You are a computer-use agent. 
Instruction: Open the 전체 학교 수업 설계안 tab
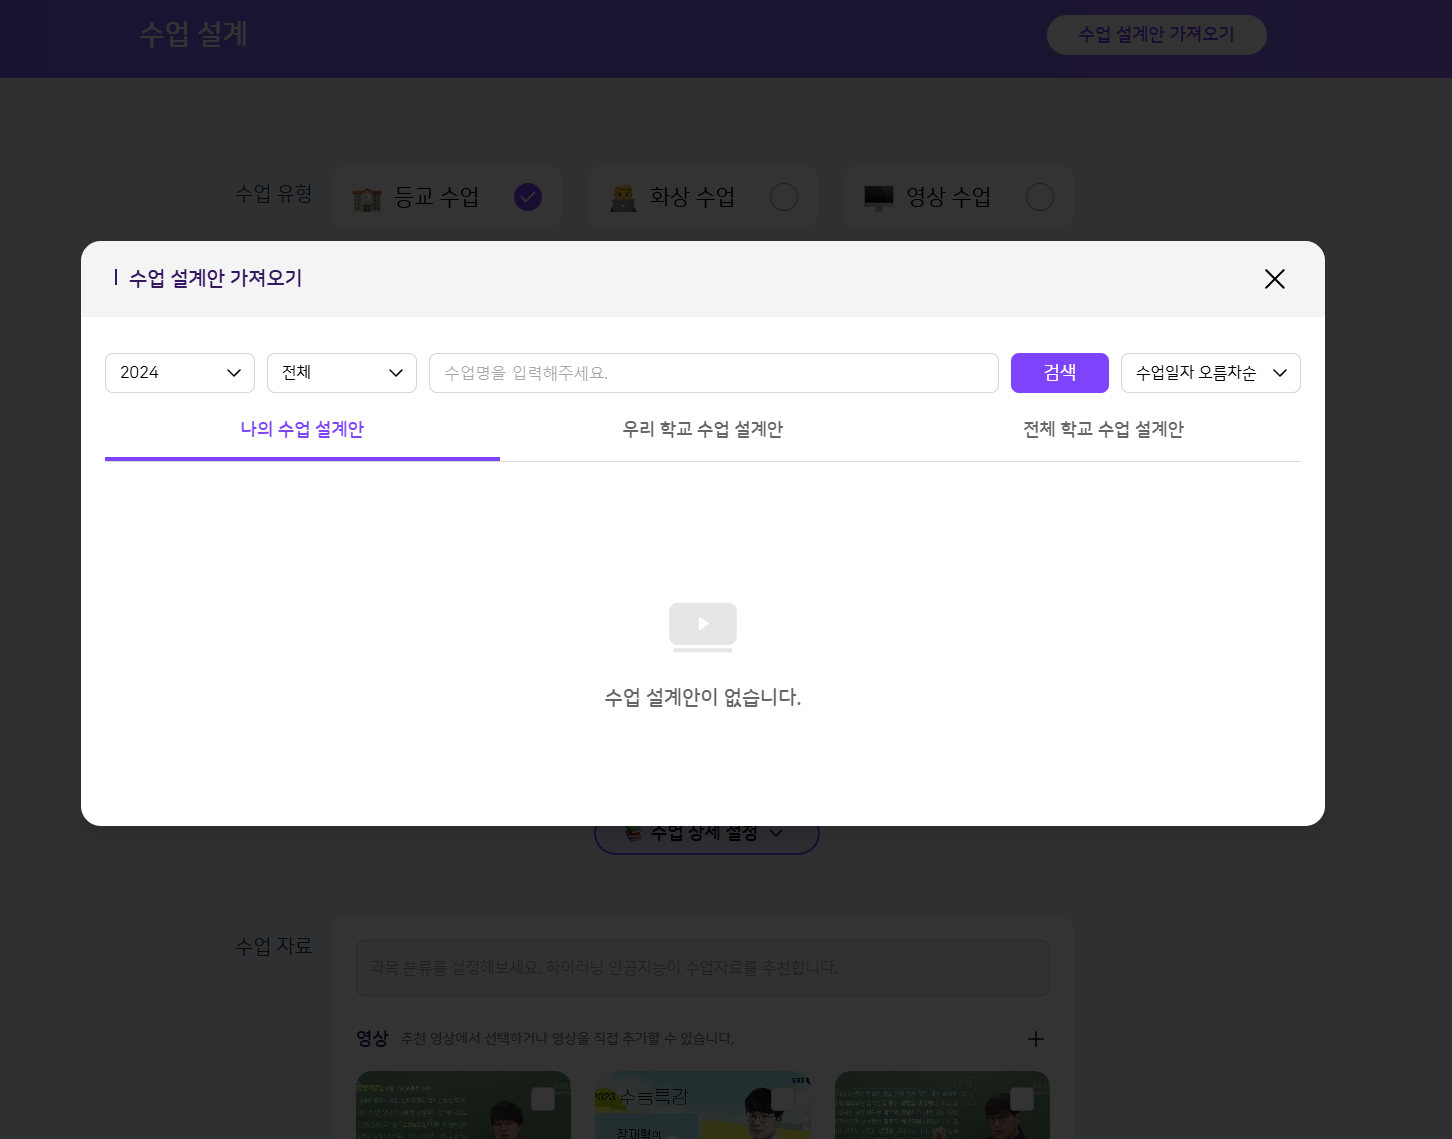point(1103,430)
